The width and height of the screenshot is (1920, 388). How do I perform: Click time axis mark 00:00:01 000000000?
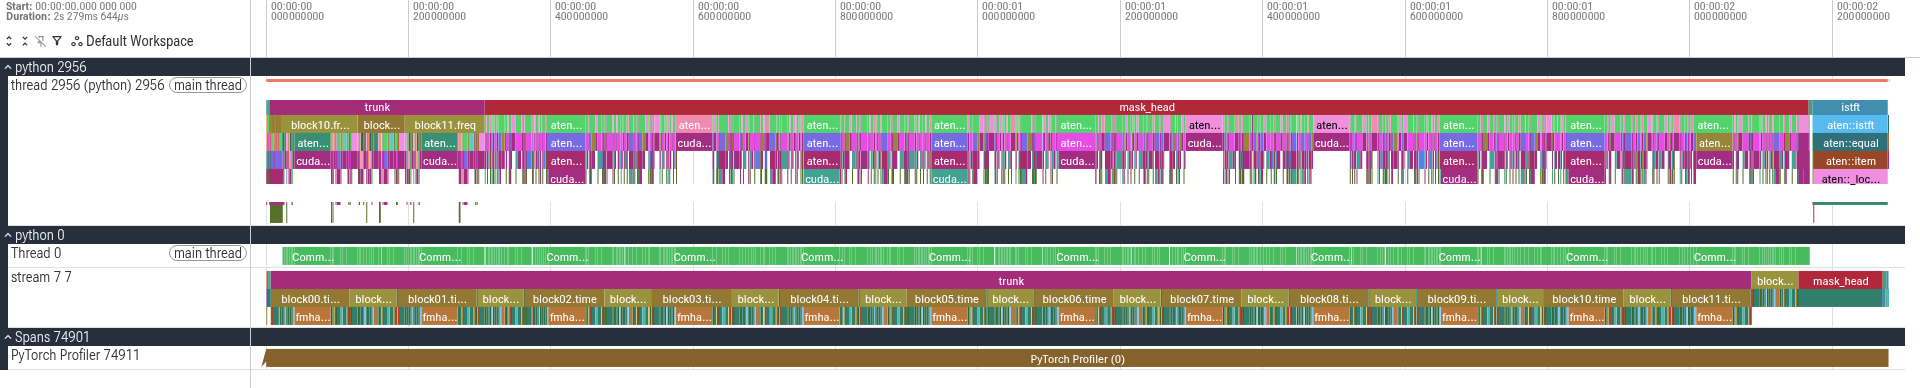click(x=1008, y=11)
